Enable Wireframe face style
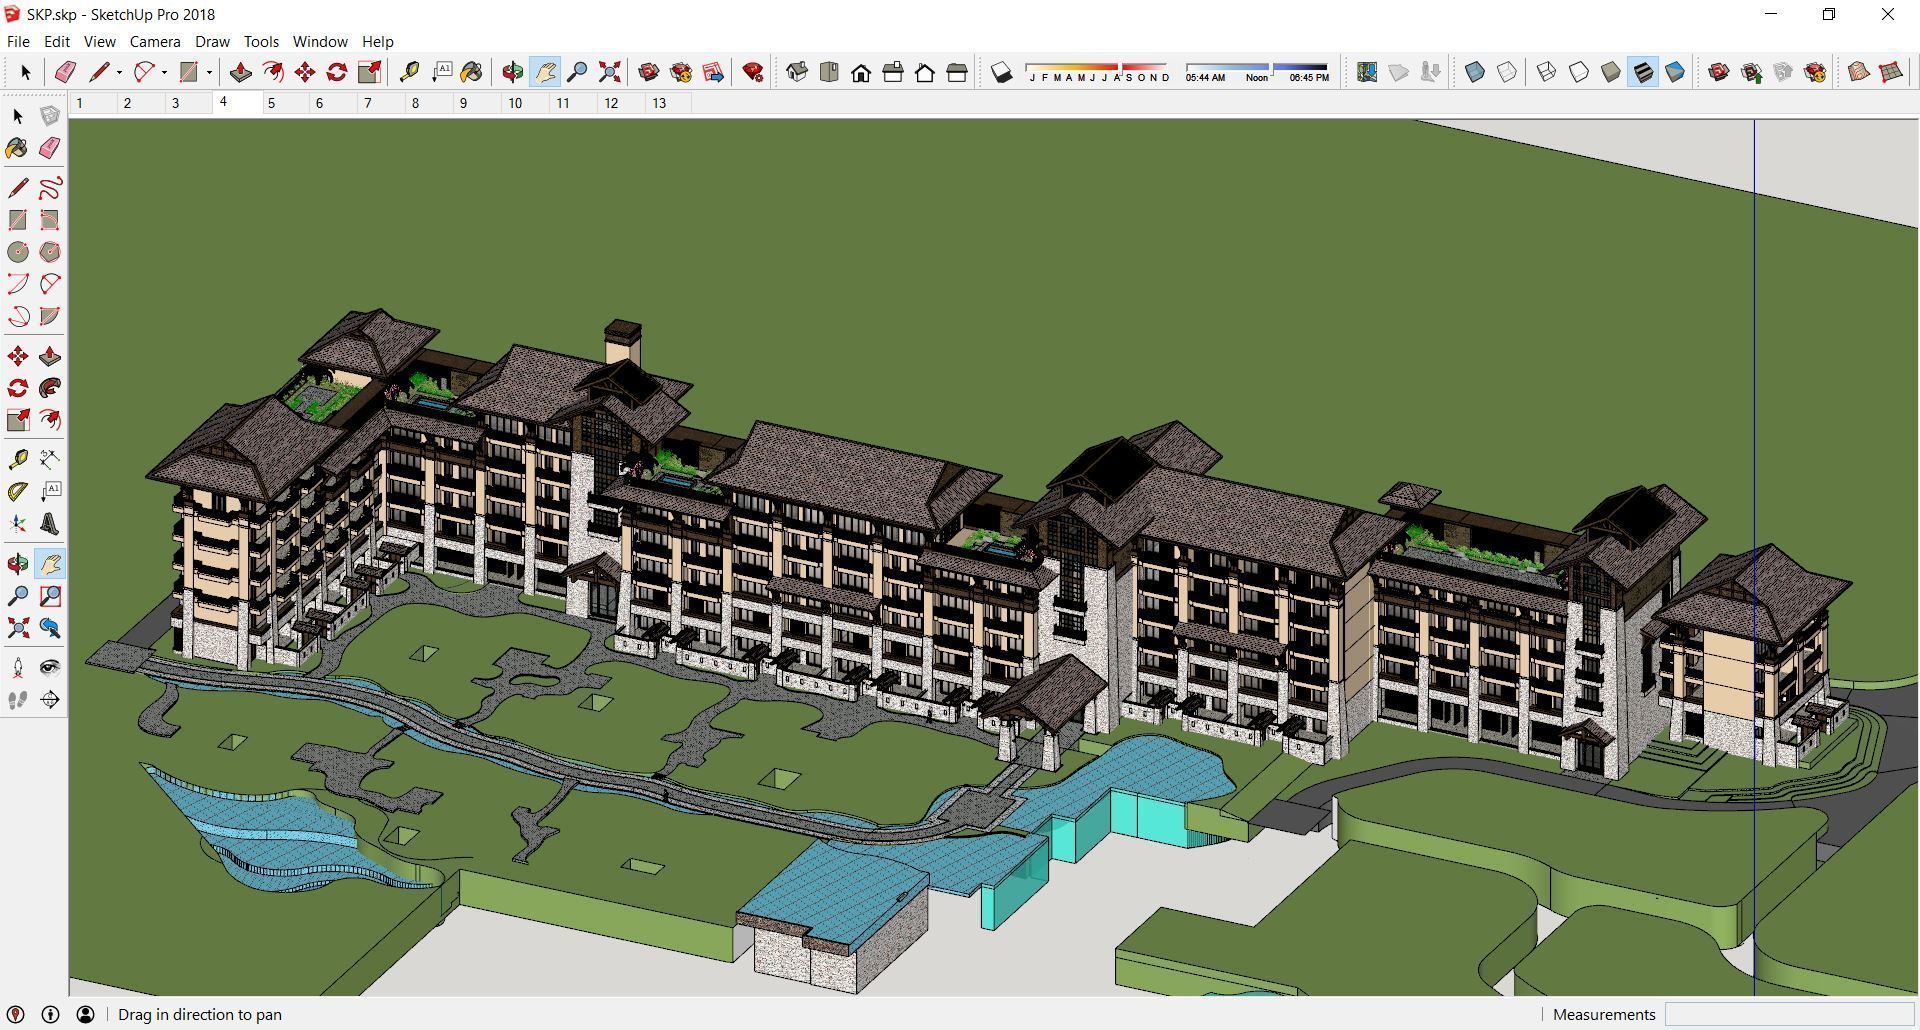 click(x=1544, y=72)
